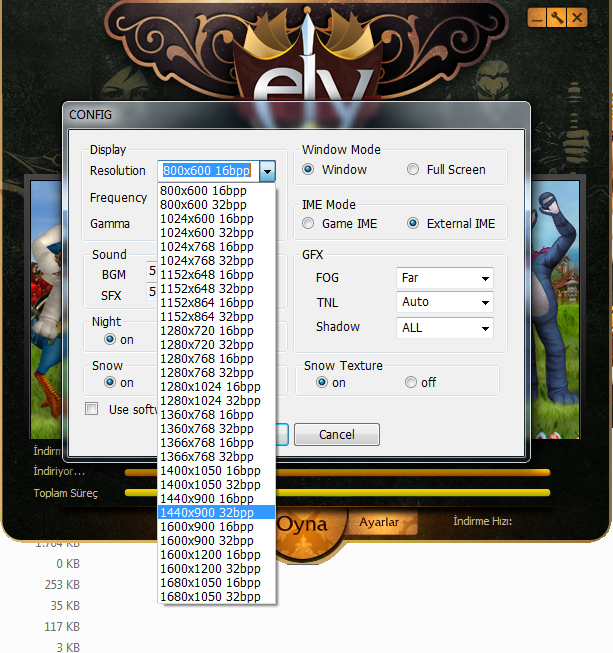
Task: Select 1024x768 16bpp entry
Action: pyautogui.click(x=217, y=247)
